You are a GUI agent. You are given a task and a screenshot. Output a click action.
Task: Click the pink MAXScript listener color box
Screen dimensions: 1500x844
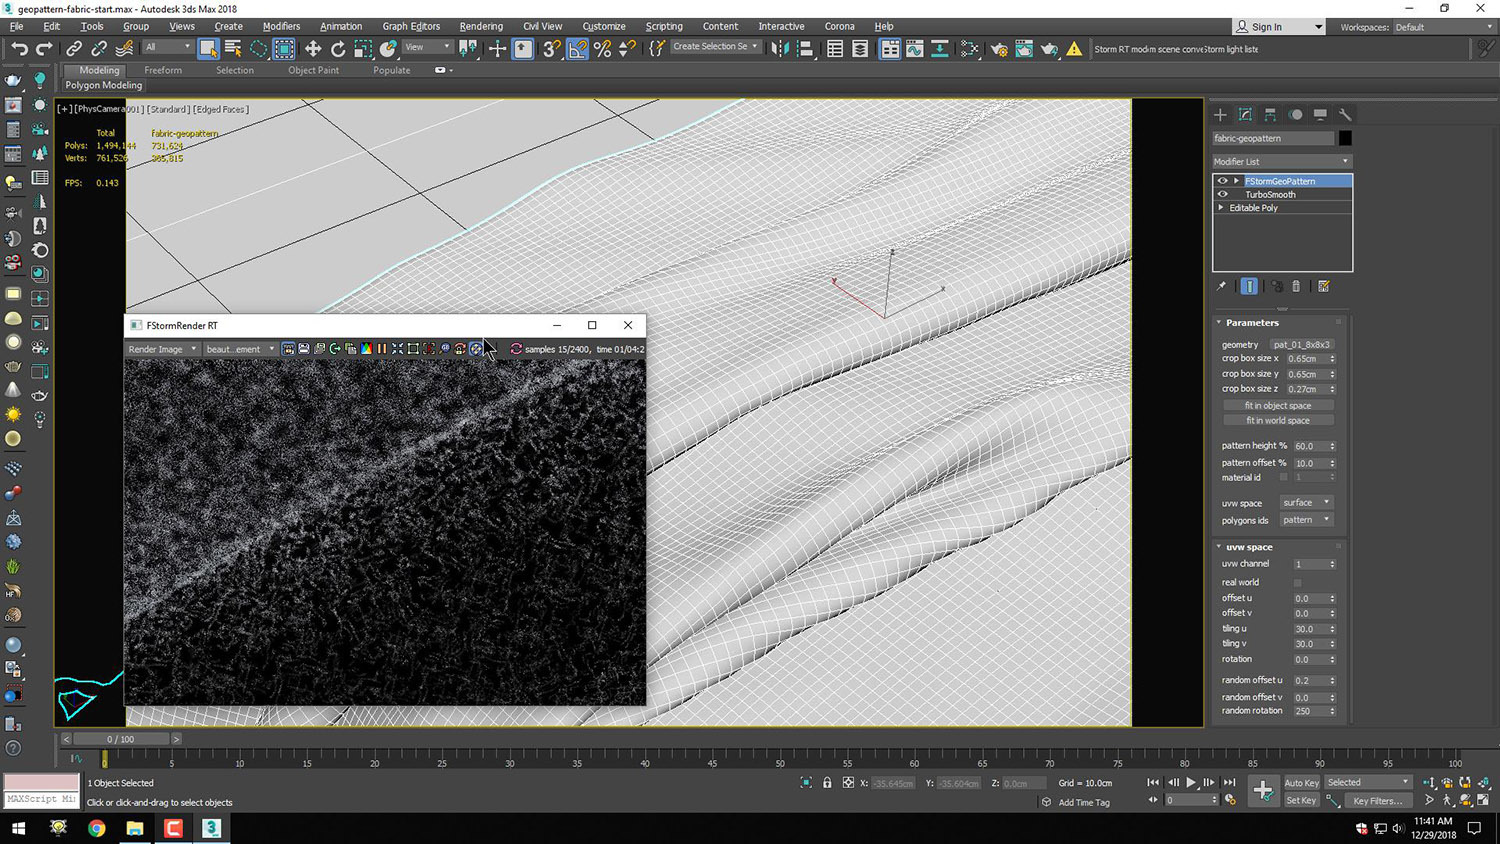41,782
